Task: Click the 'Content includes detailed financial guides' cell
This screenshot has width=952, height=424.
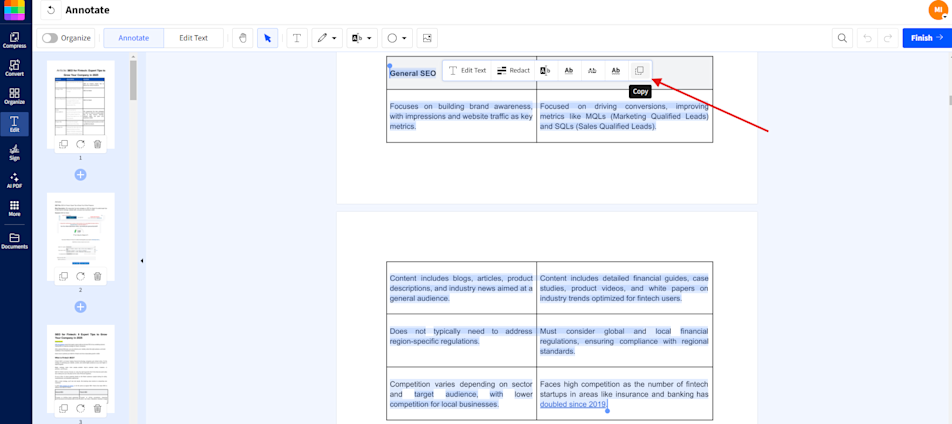Action: point(624,288)
